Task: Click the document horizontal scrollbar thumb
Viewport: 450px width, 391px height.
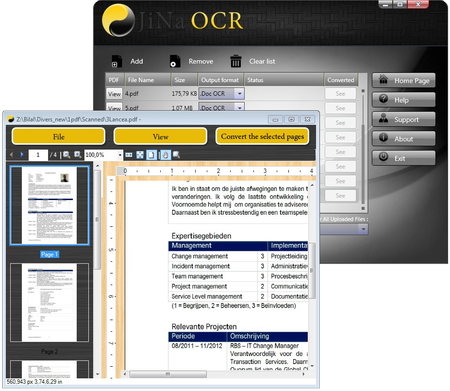Action: [168, 374]
